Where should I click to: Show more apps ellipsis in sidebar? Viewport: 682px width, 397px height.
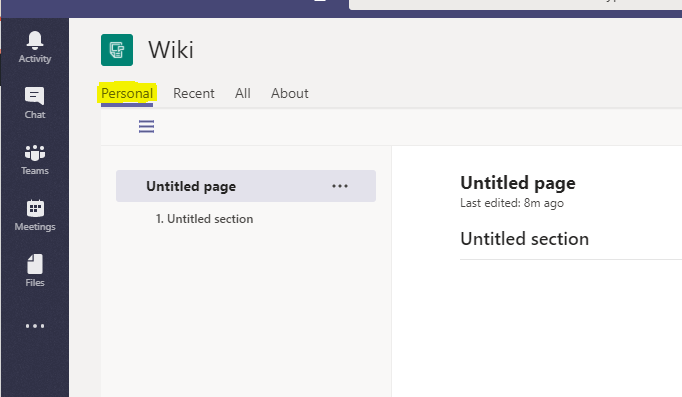point(35,326)
